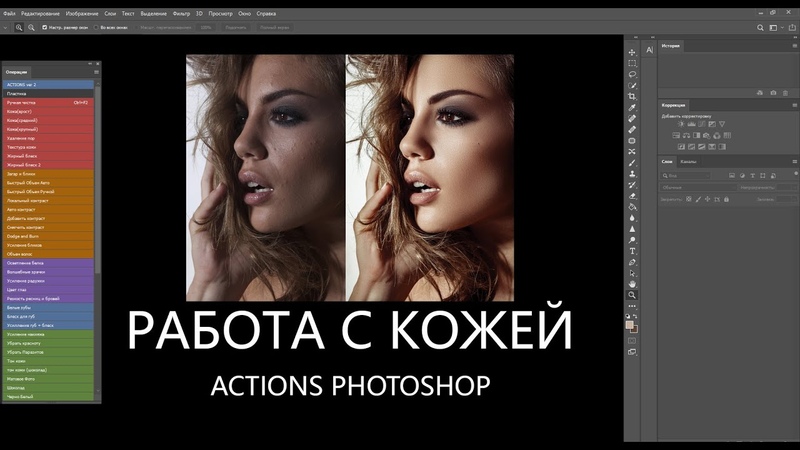
Task: Run the 'Текстура кожи' action
Action: [x=48, y=147]
